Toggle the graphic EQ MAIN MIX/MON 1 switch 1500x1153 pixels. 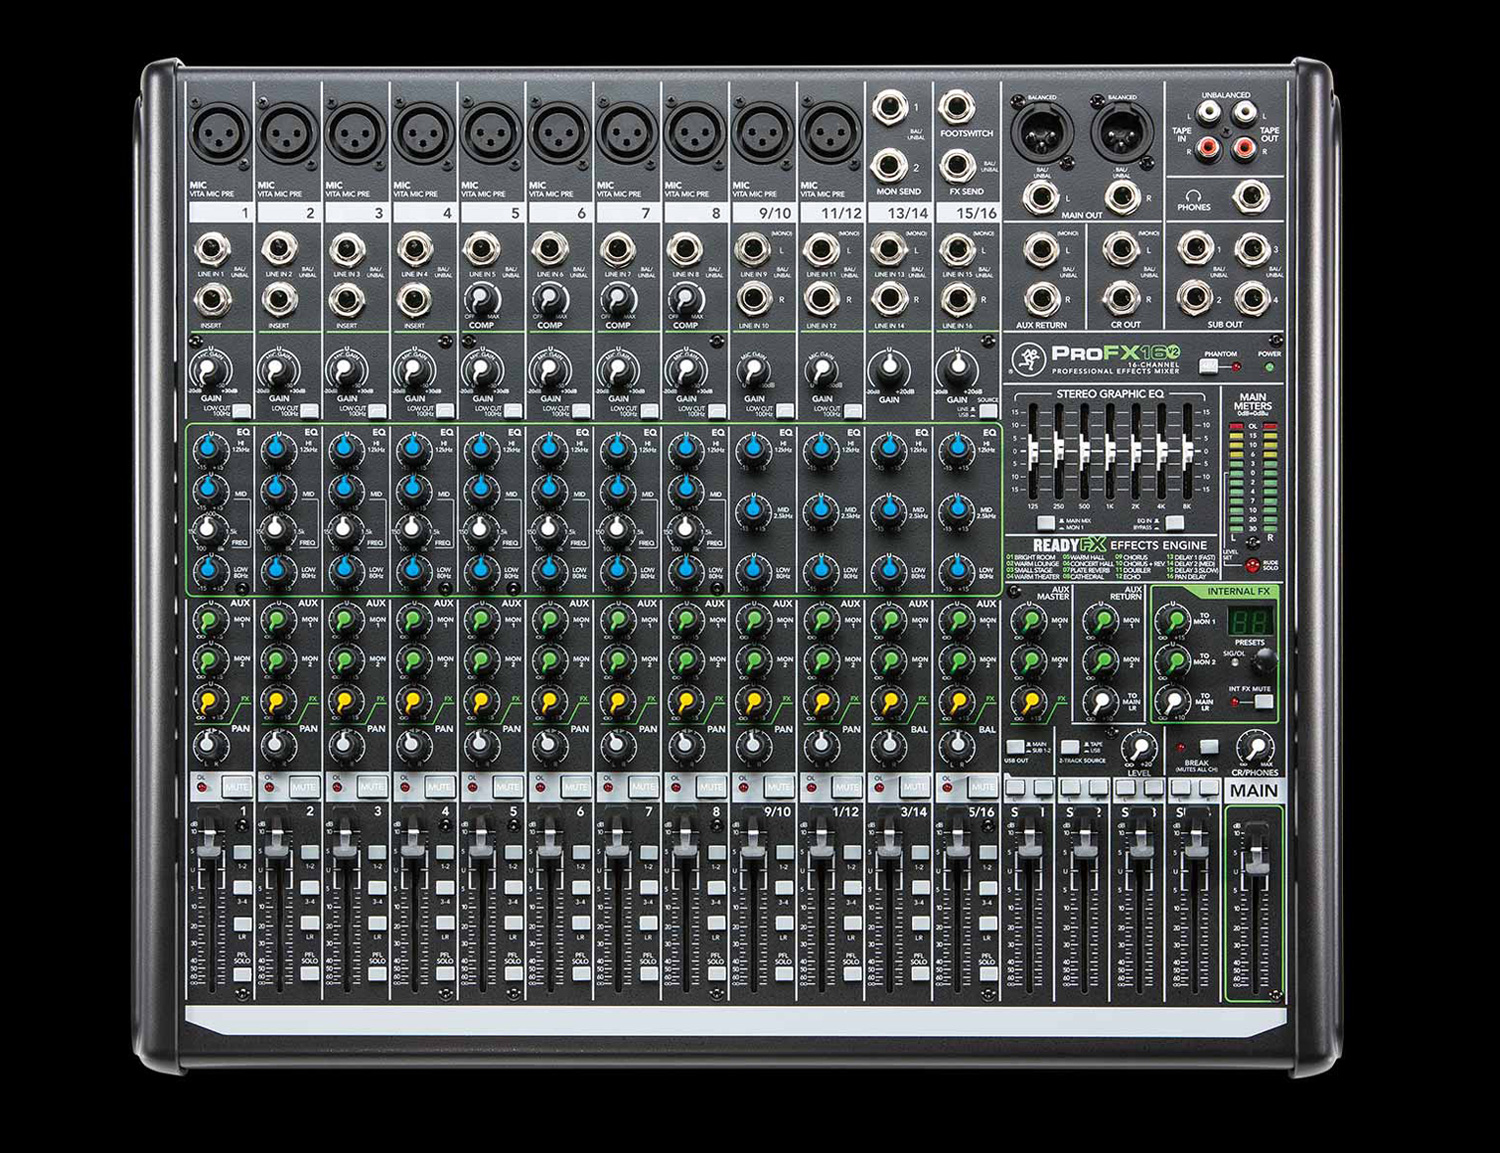click(1046, 523)
